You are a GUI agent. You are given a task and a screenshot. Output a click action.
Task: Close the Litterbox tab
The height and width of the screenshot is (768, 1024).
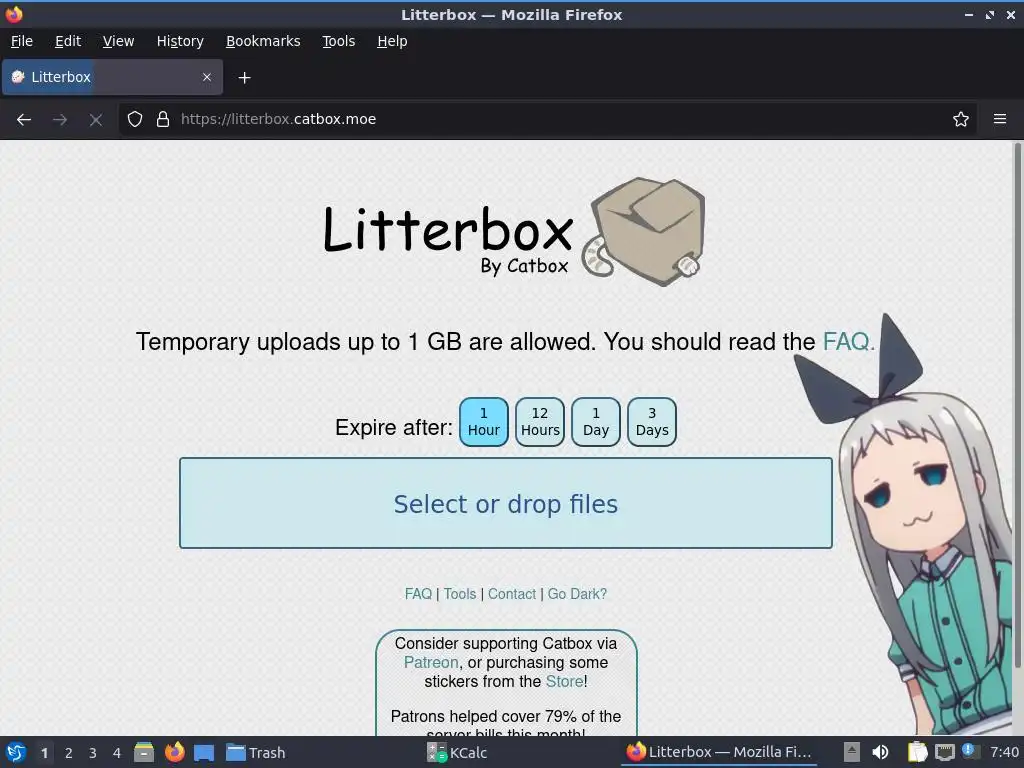(x=207, y=77)
